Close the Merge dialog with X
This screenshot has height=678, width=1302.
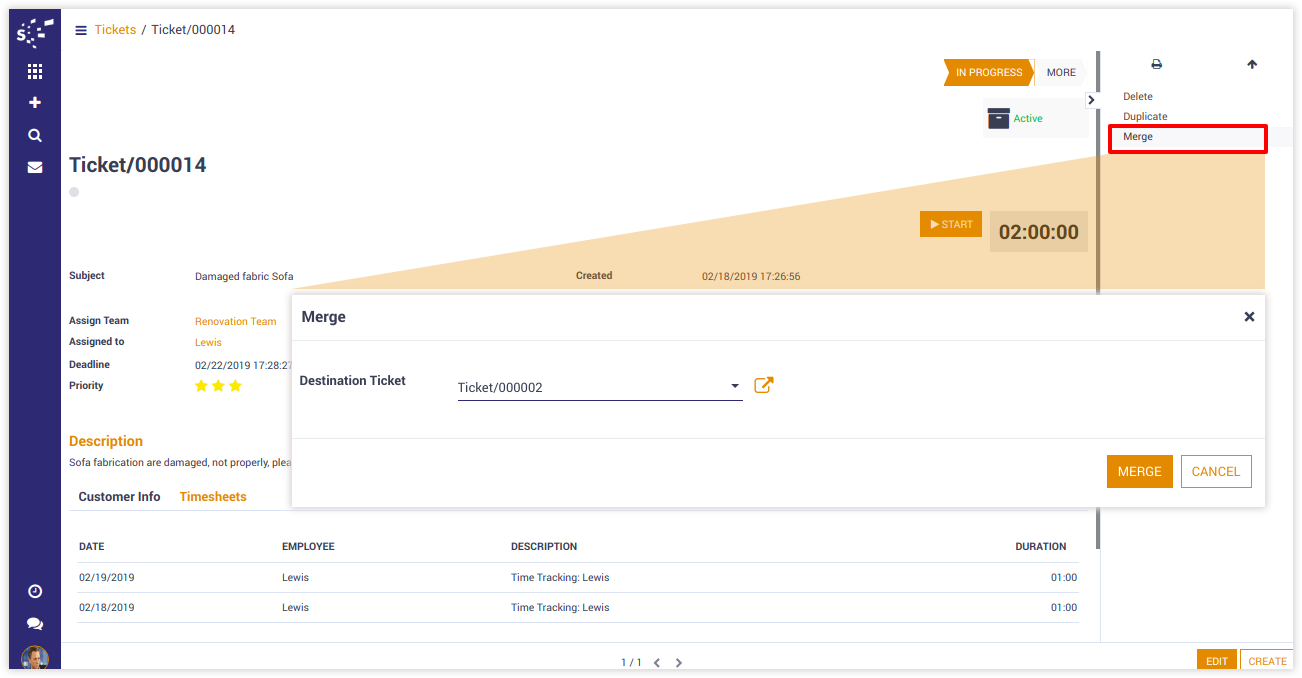click(x=1248, y=317)
